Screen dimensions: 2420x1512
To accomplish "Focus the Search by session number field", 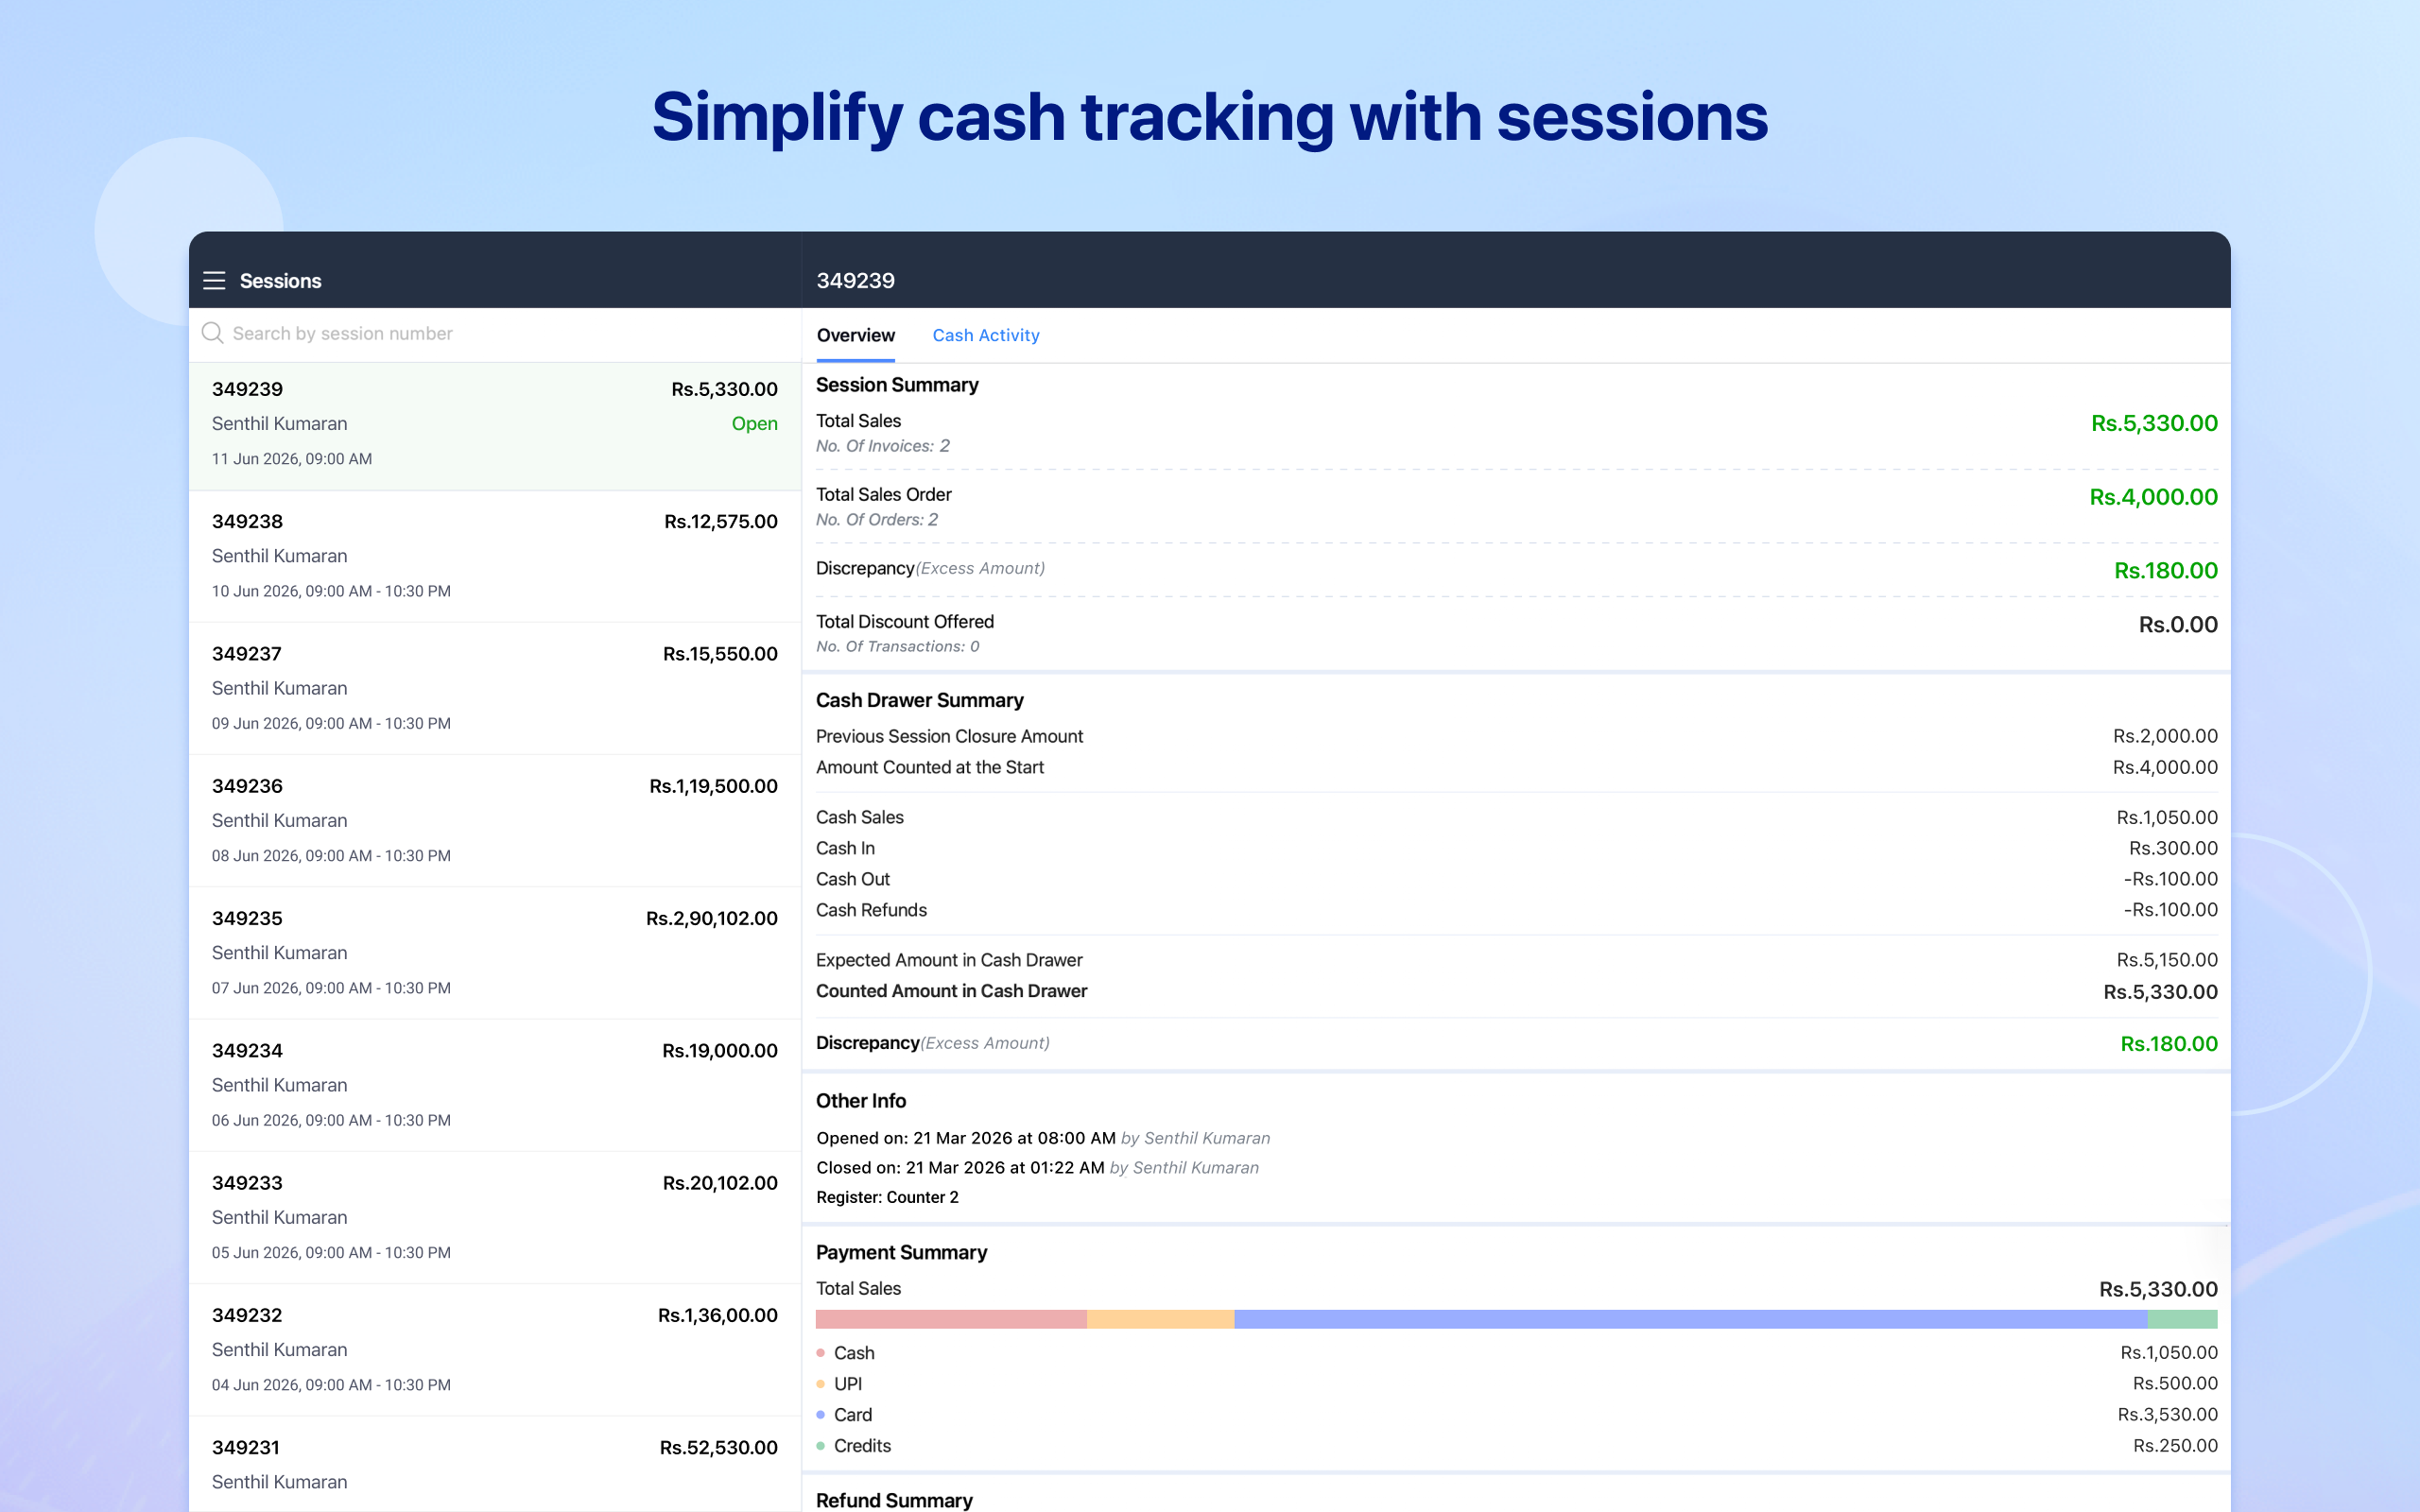I will point(495,334).
